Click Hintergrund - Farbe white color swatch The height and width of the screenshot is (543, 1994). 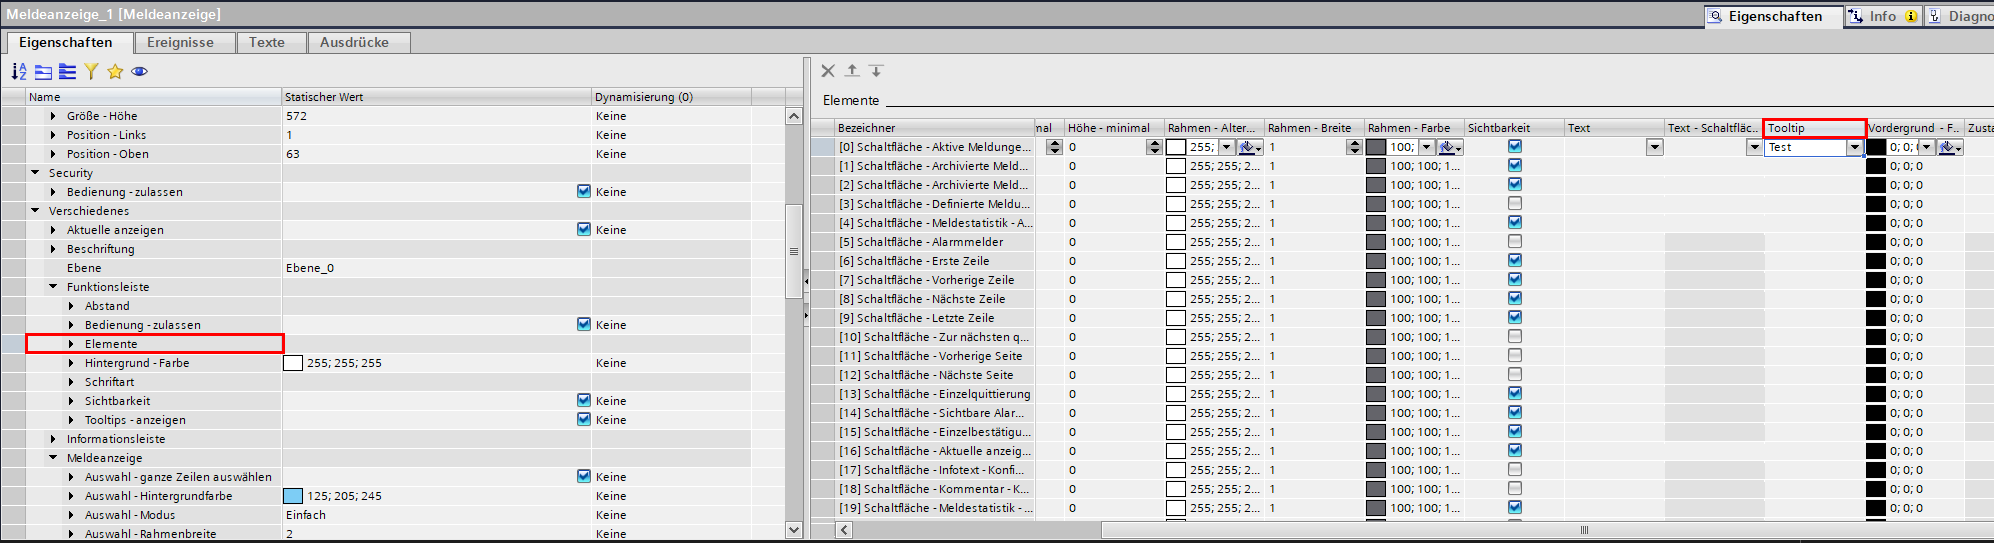click(x=293, y=363)
